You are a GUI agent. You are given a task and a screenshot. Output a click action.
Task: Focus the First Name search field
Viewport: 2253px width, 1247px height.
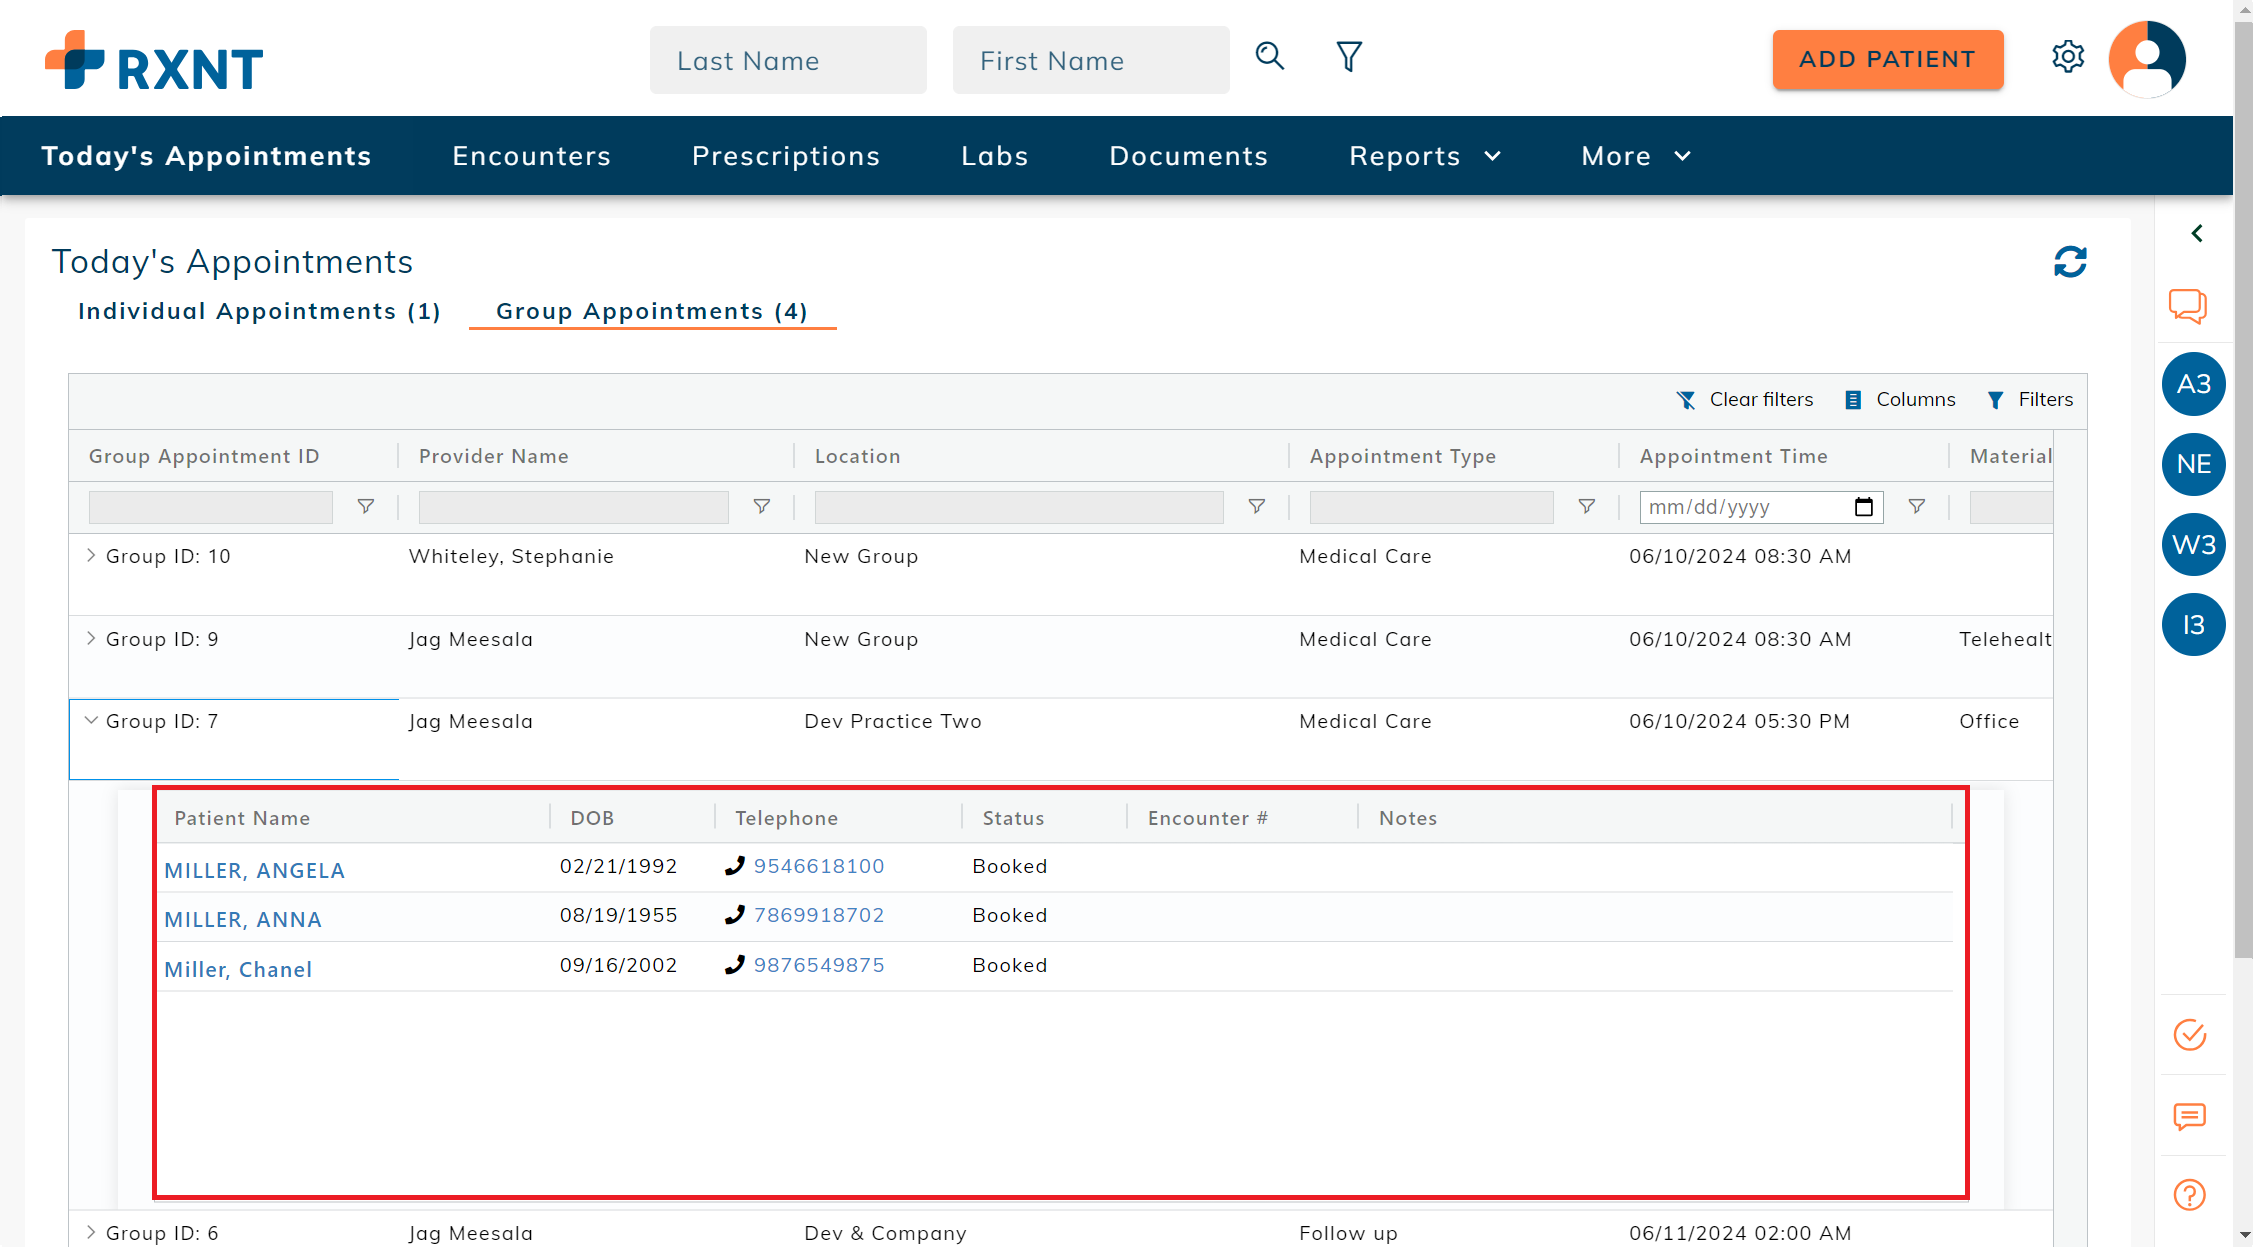(1091, 60)
